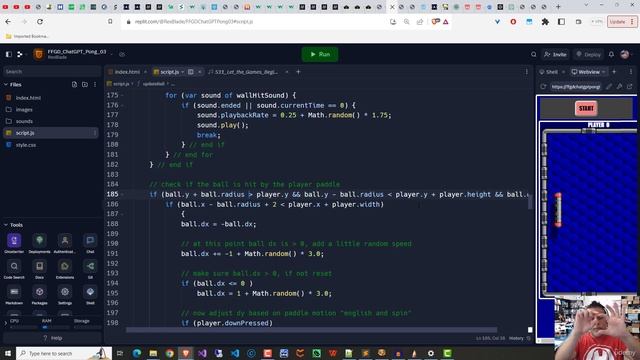Switch to the script.js editor tab
640x360 pixels.
tap(169, 72)
